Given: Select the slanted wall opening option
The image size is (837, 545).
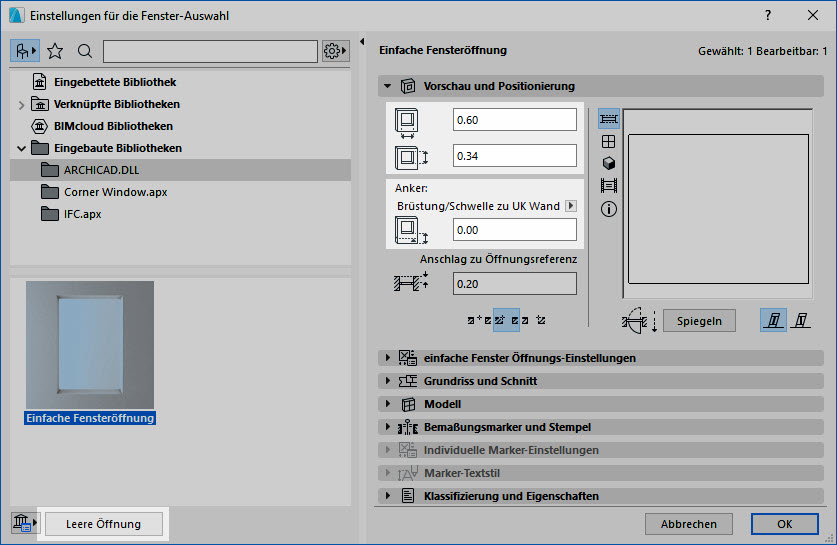Looking at the screenshot, I should tap(800, 320).
